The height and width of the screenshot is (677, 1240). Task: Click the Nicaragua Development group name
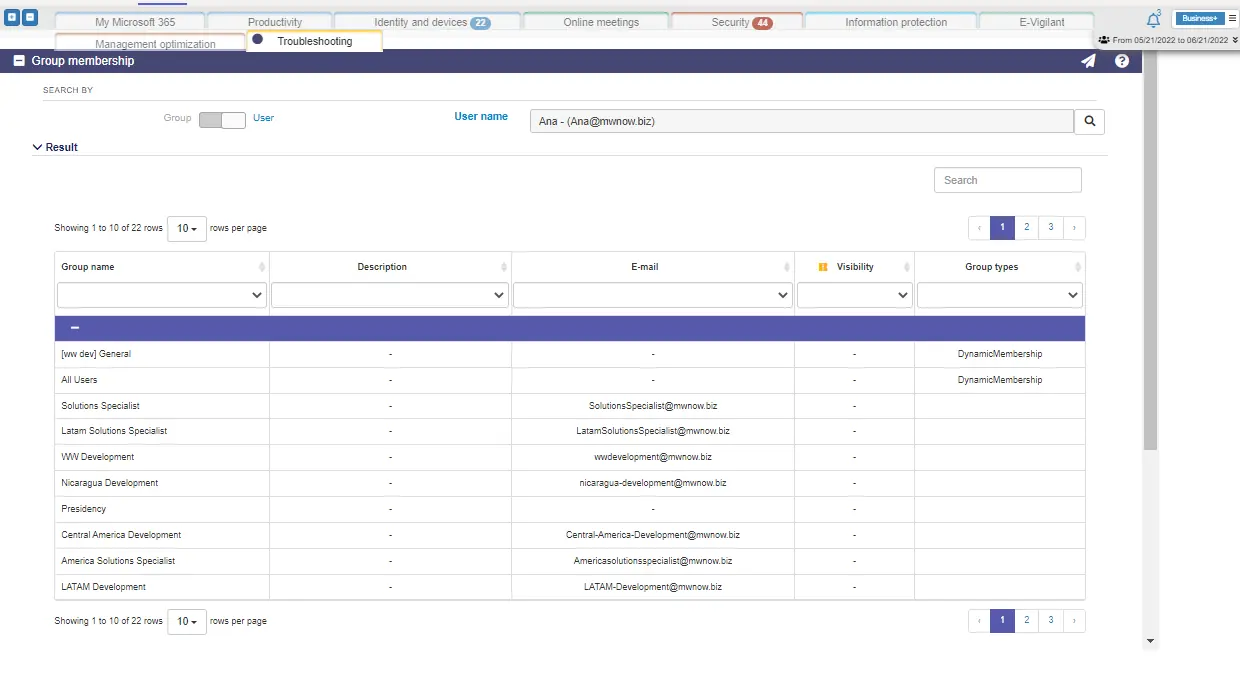click(x=110, y=483)
